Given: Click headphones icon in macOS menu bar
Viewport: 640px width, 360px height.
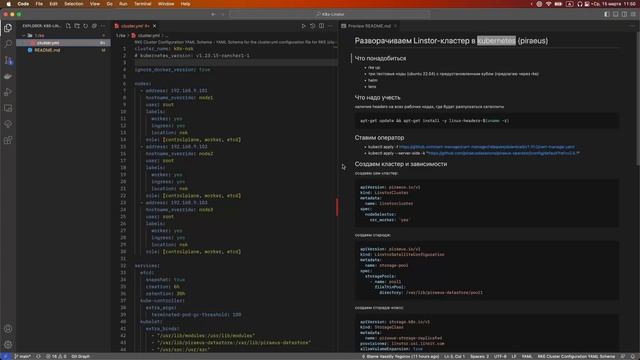Looking at the screenshot, I should coord(580,4).
